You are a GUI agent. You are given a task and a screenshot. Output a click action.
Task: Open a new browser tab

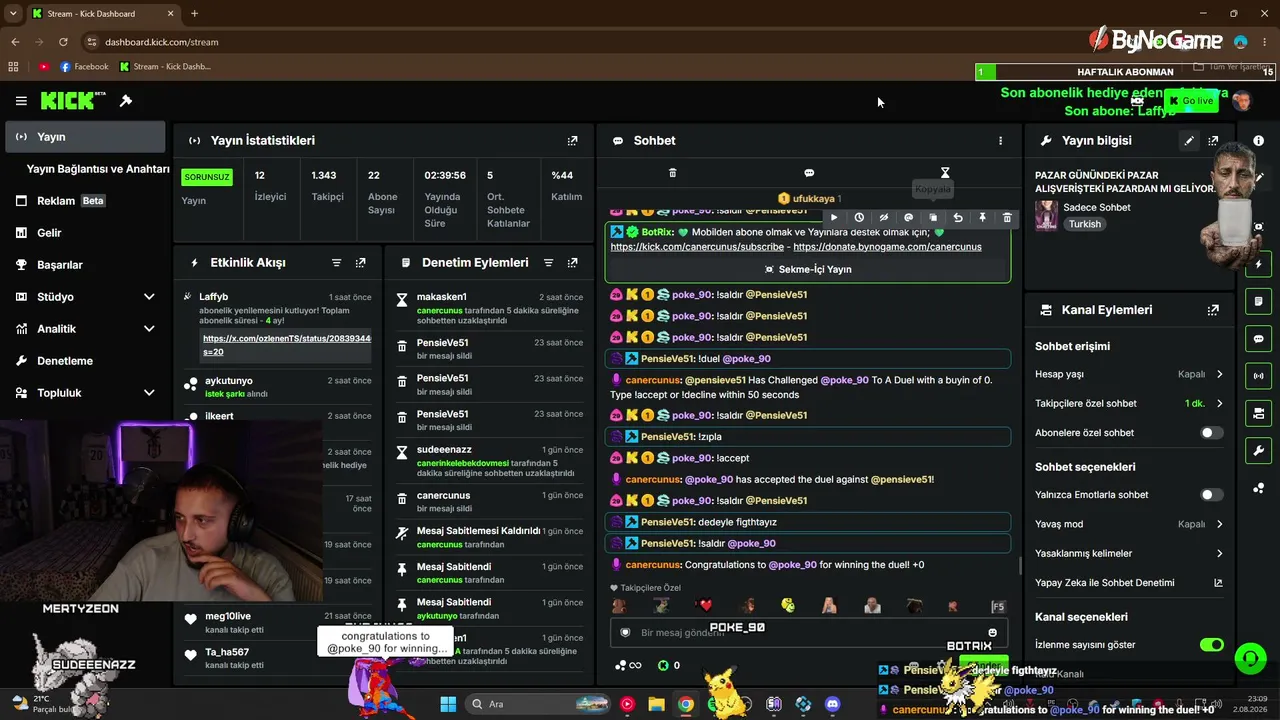194,14
